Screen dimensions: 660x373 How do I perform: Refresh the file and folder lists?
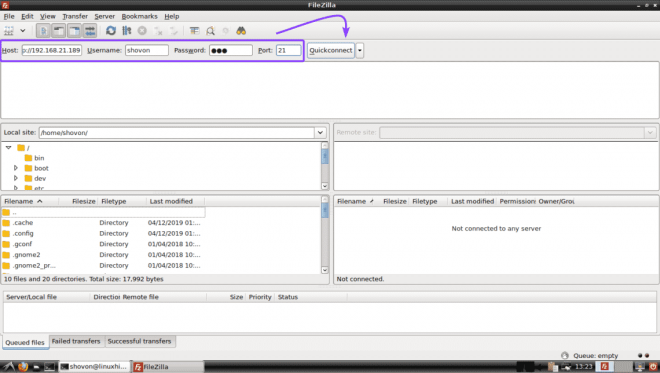click(x=111, y=31)
